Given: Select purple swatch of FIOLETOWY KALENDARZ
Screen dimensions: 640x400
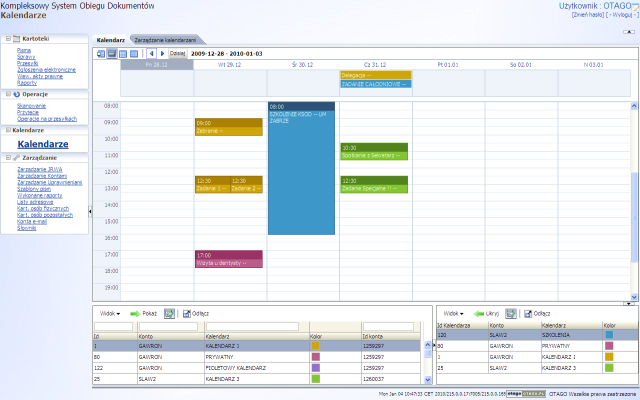Looking at the screenshot, I should coord(316,368).
